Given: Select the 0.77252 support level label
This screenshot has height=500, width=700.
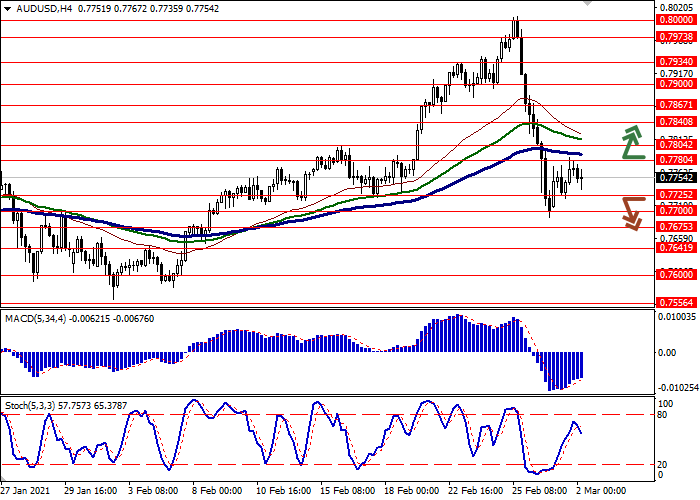Looking at the screenshot, I should coord(676,195).
